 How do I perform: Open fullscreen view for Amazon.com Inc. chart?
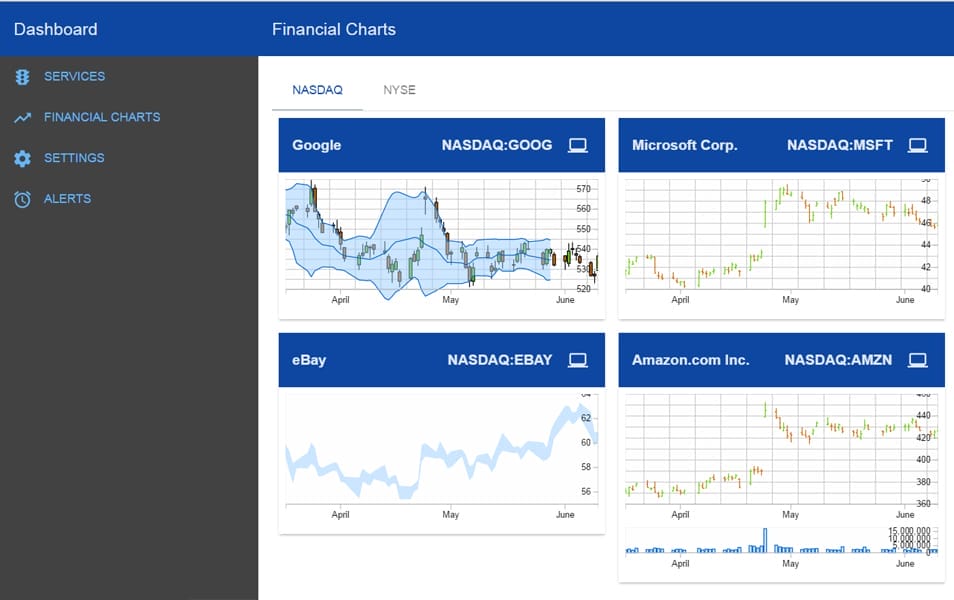tap(918, 359)
